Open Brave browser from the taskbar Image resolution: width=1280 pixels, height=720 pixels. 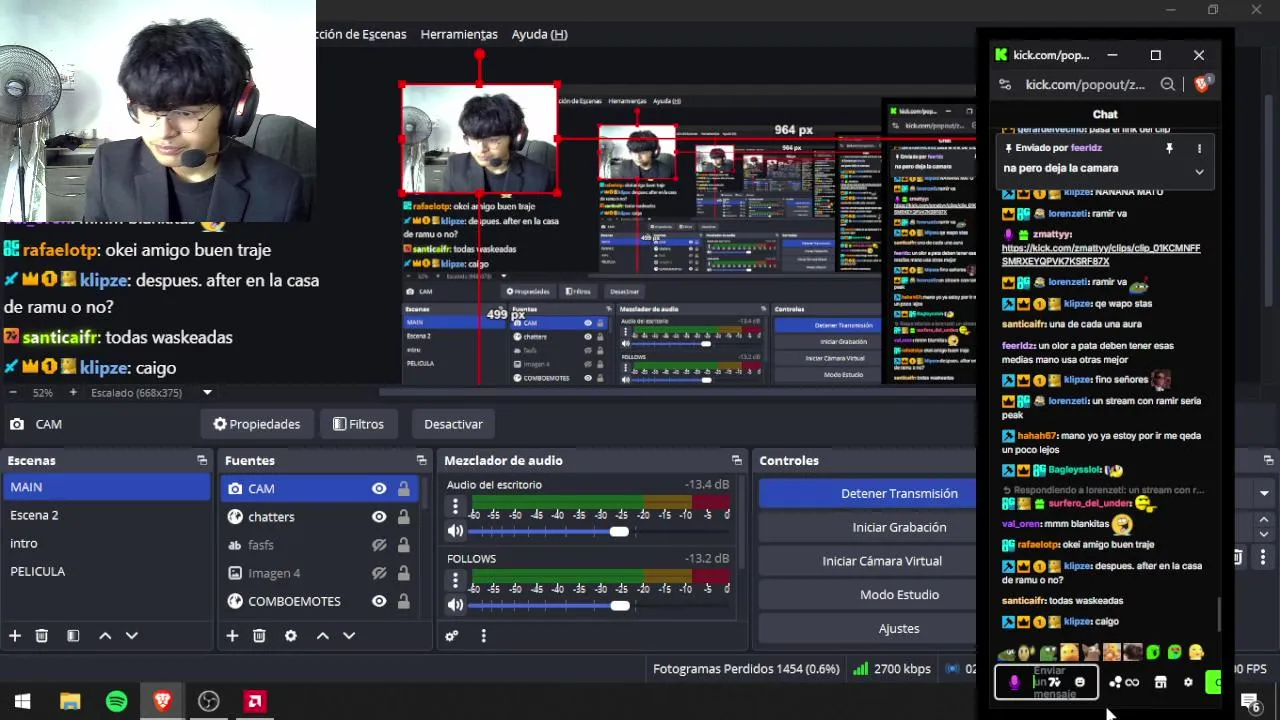click(162, 701)
